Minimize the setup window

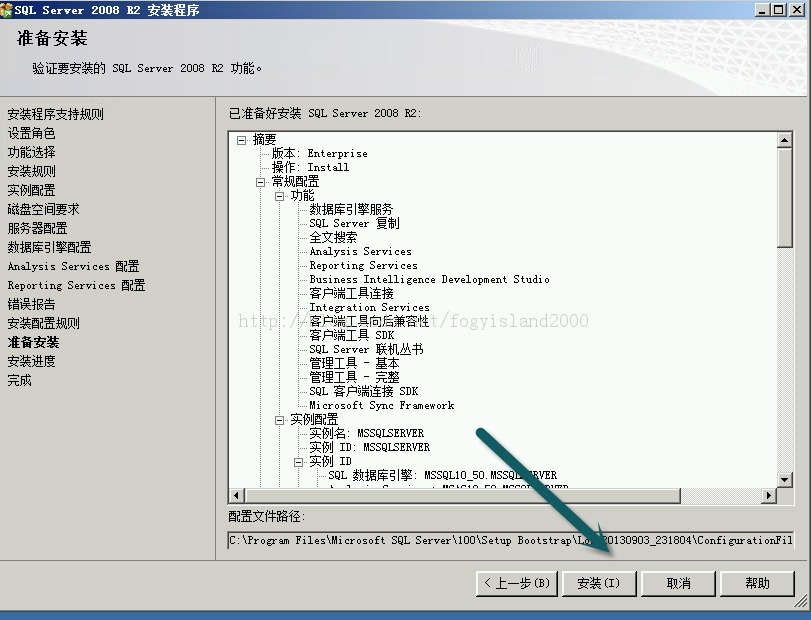tap(761, 10)
